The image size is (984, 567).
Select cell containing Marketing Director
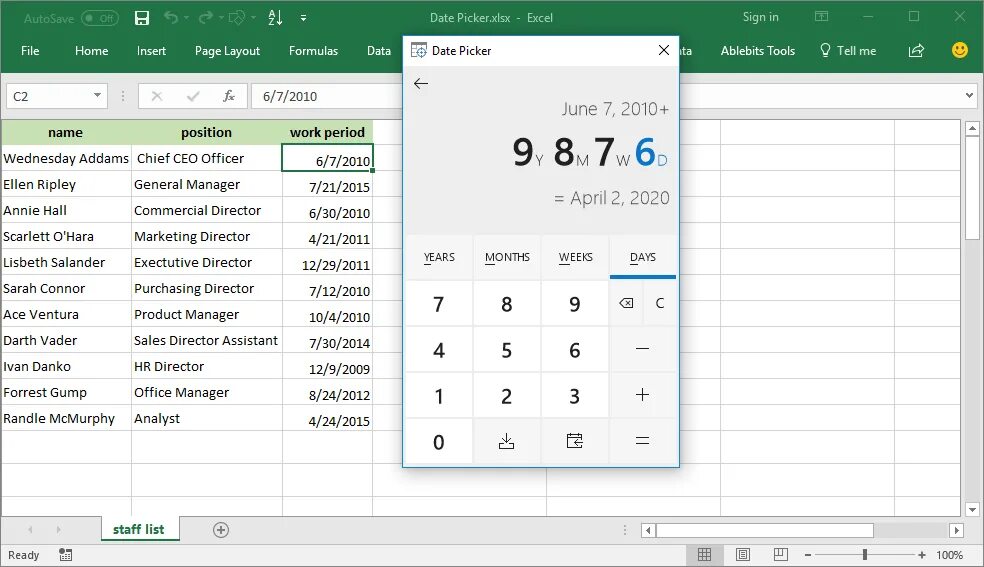[x=207, y=236]
